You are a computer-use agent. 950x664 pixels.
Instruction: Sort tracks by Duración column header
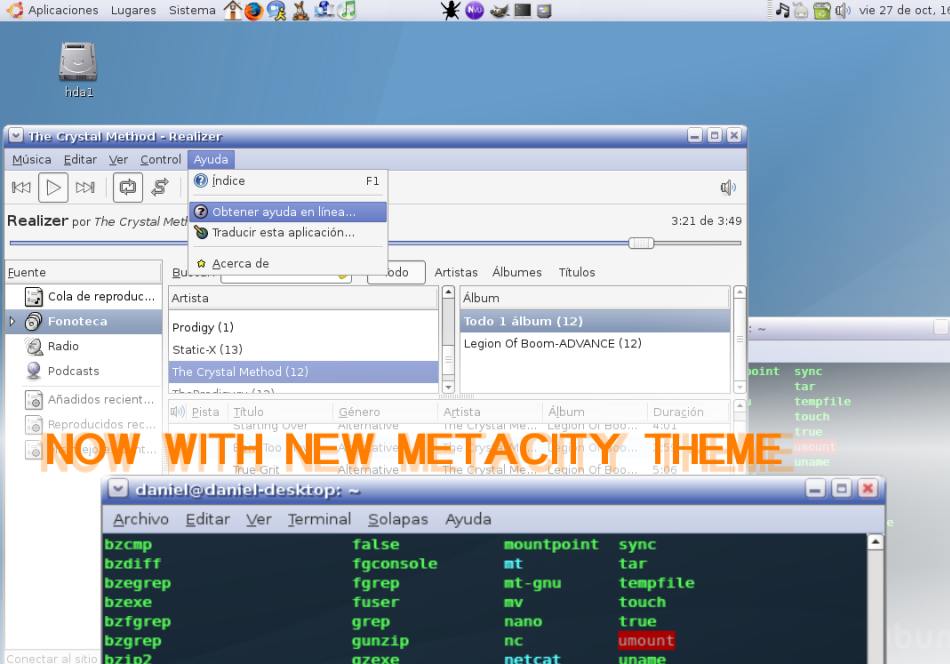pyautogui.click(x=688, y=412)
